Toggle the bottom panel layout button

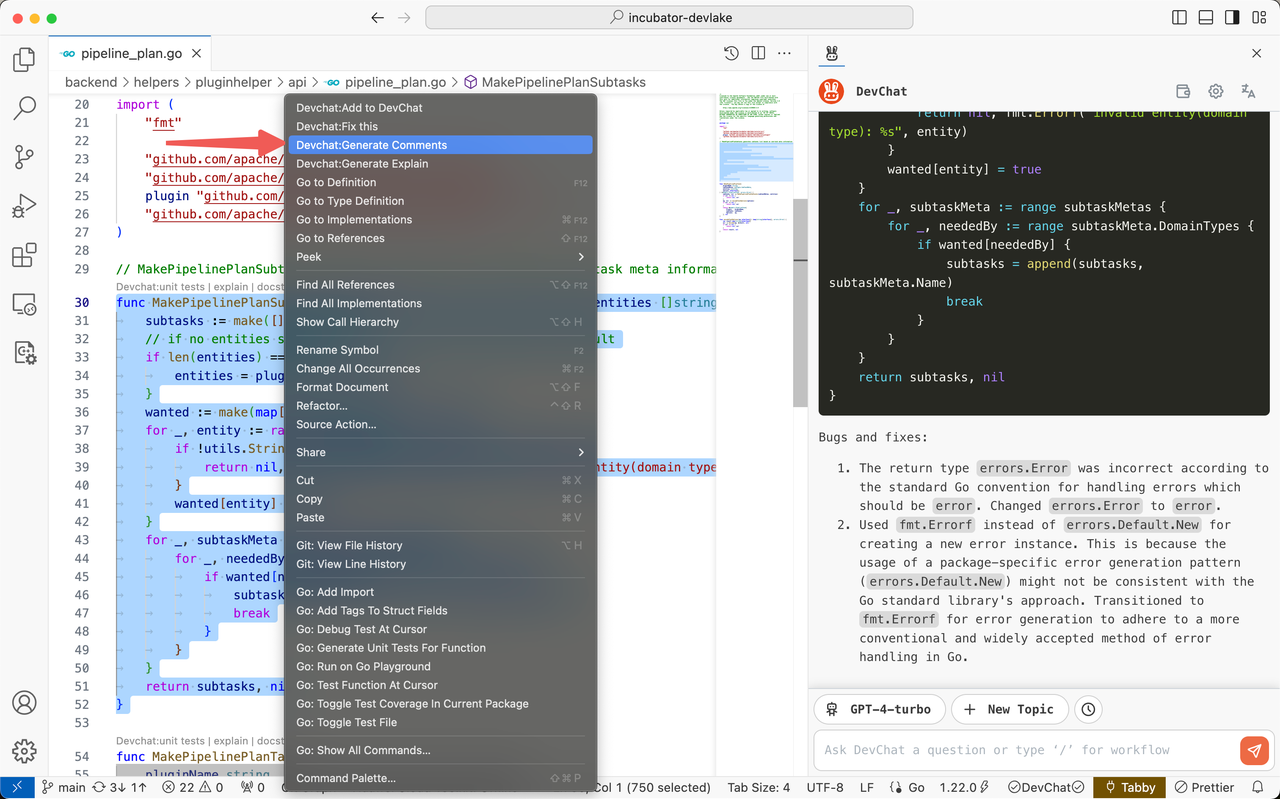coord(1205,18)
